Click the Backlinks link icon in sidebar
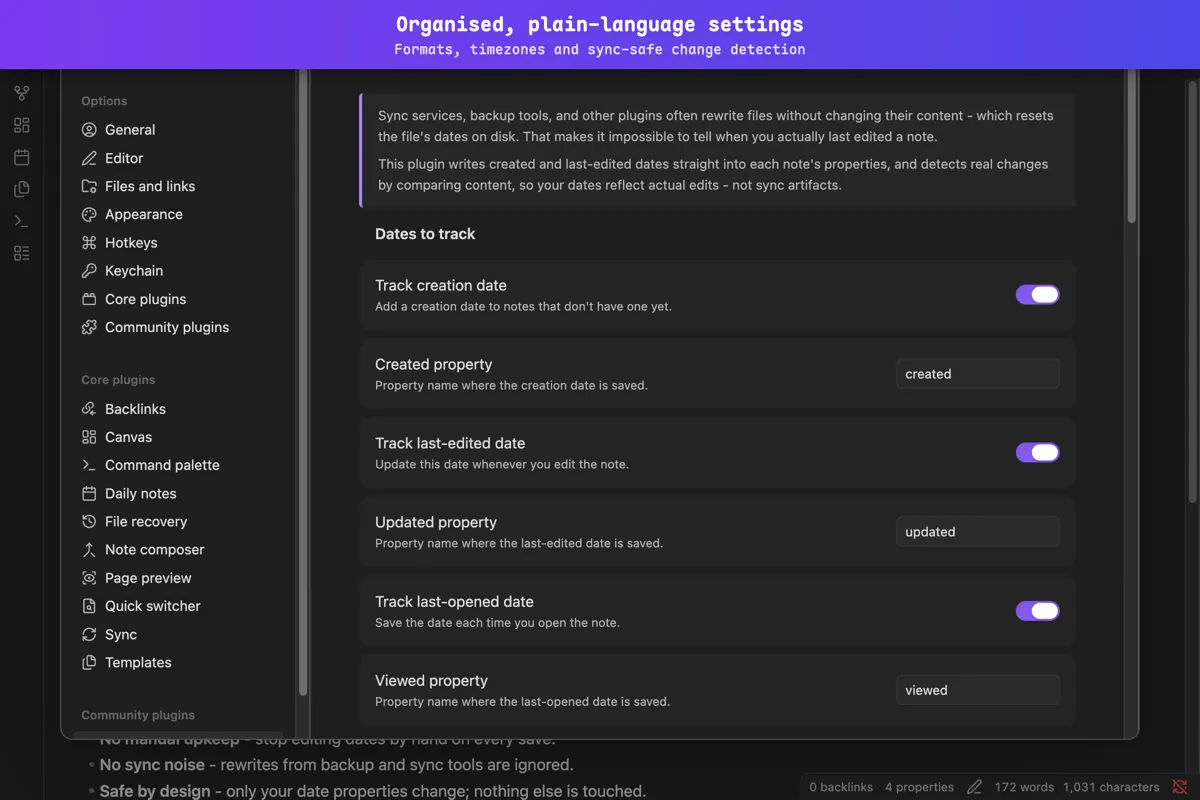1200x800 pixels. point(89,409)
